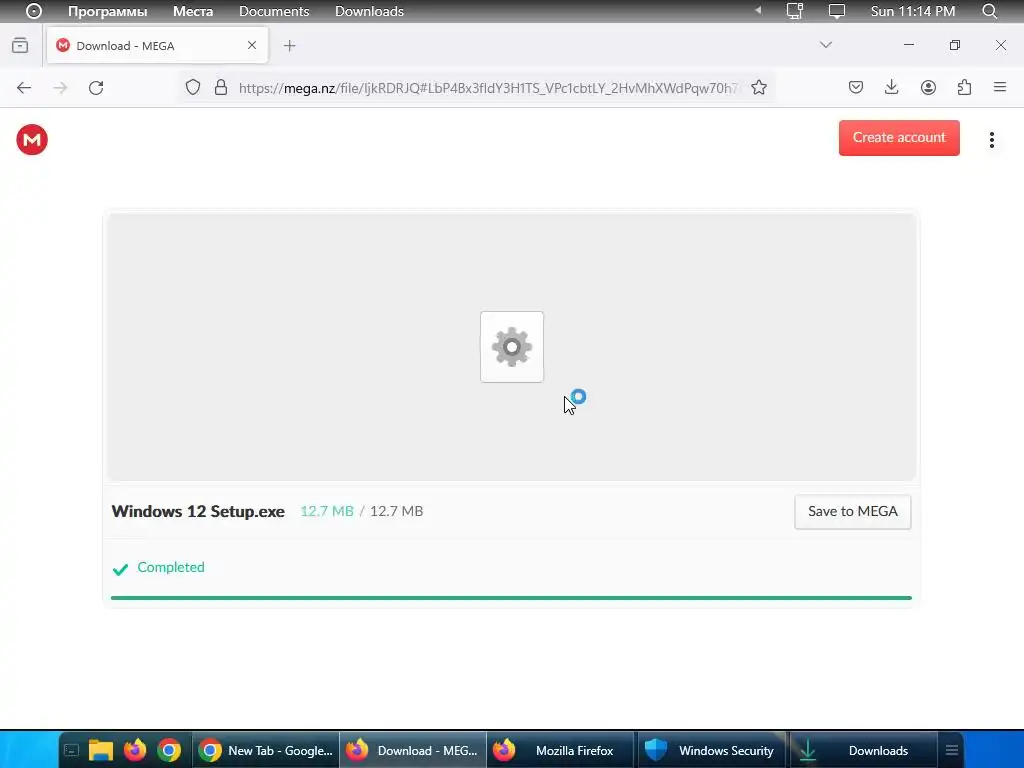Viewport: 1024px width, 768px height.
Task: Click the forward navigation arrow
Action: click(x=60, y=88)
